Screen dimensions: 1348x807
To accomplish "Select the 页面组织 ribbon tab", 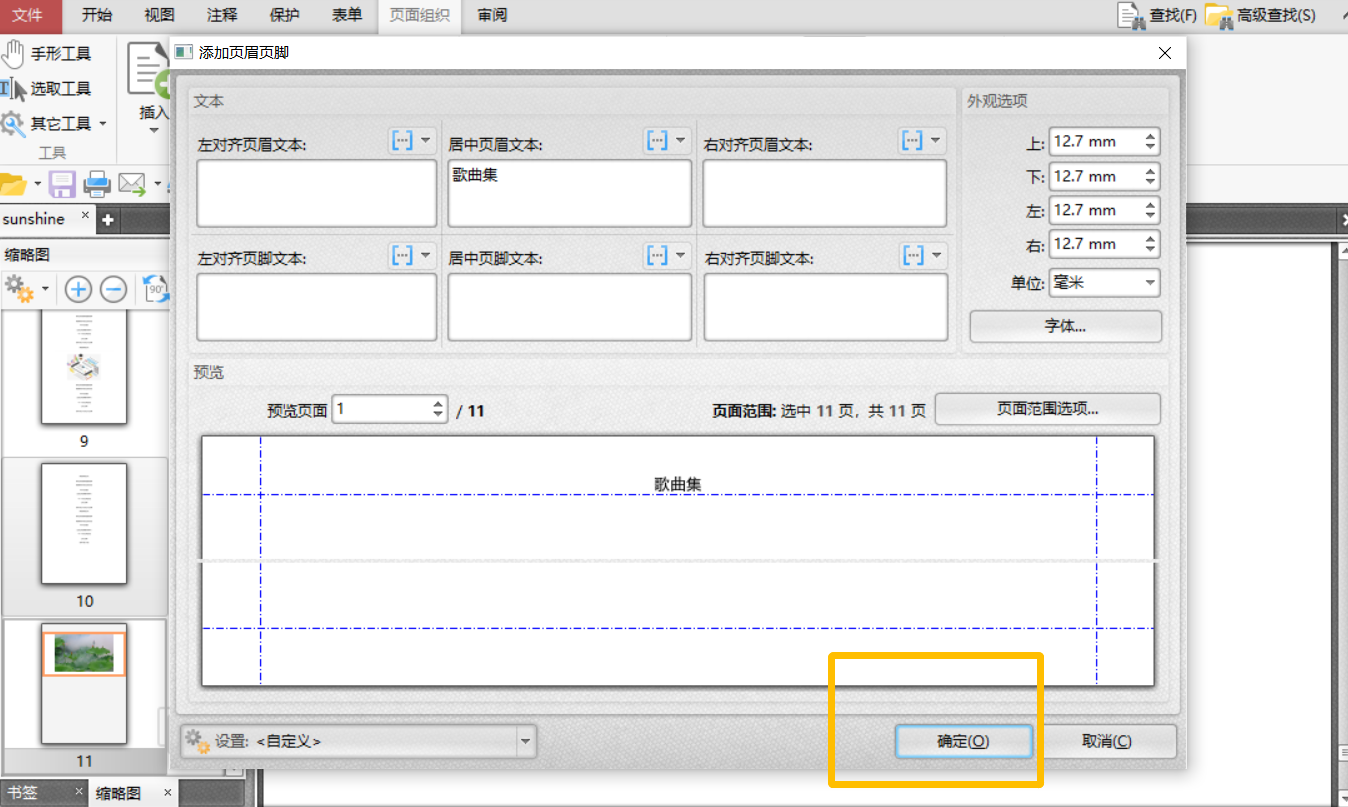I will 419,15.
